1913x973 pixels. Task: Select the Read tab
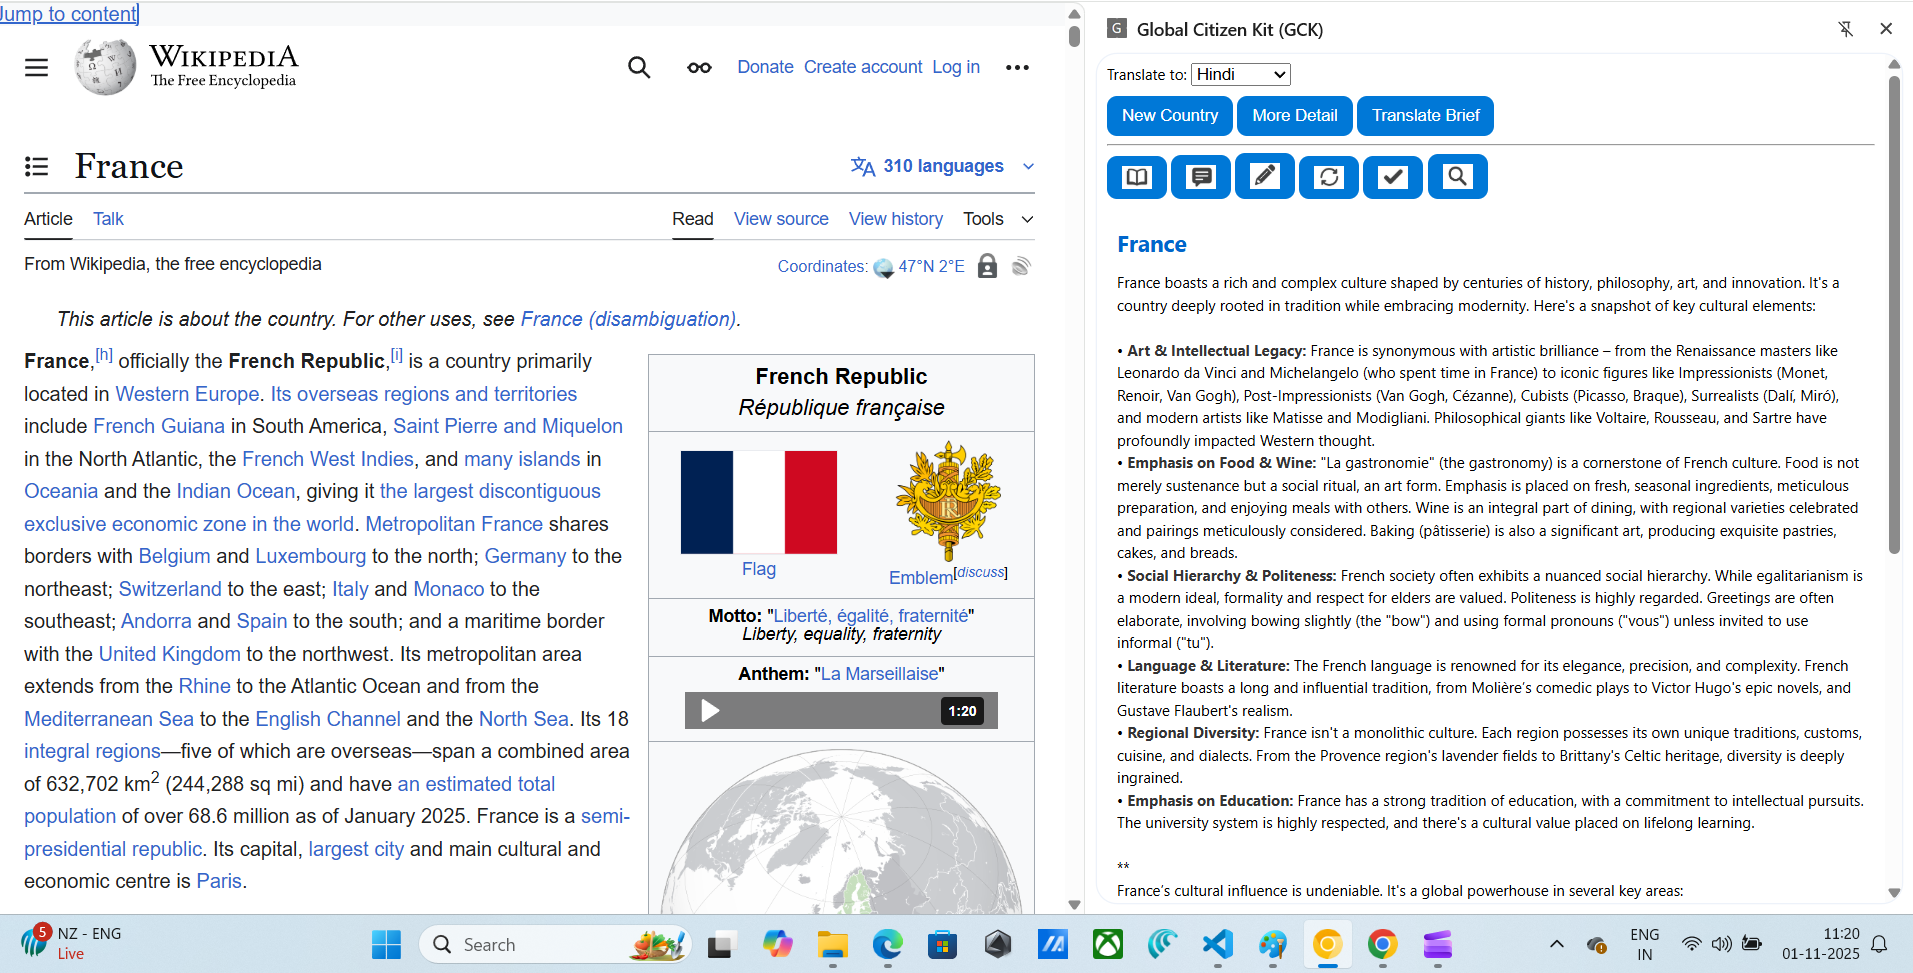(x=693, y=219)
